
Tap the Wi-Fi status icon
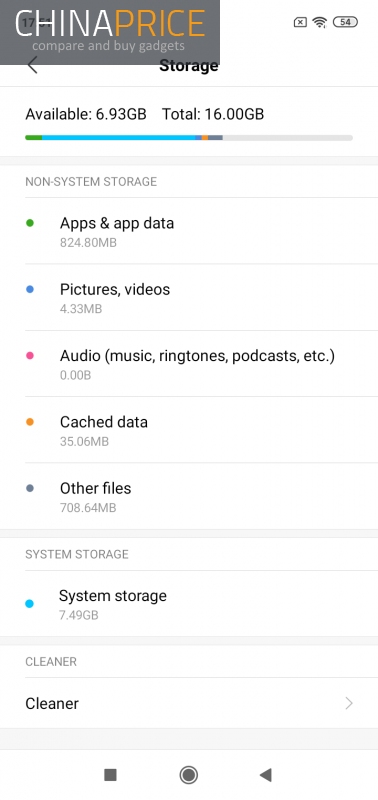pyautogui.click(x=320, y=22)
